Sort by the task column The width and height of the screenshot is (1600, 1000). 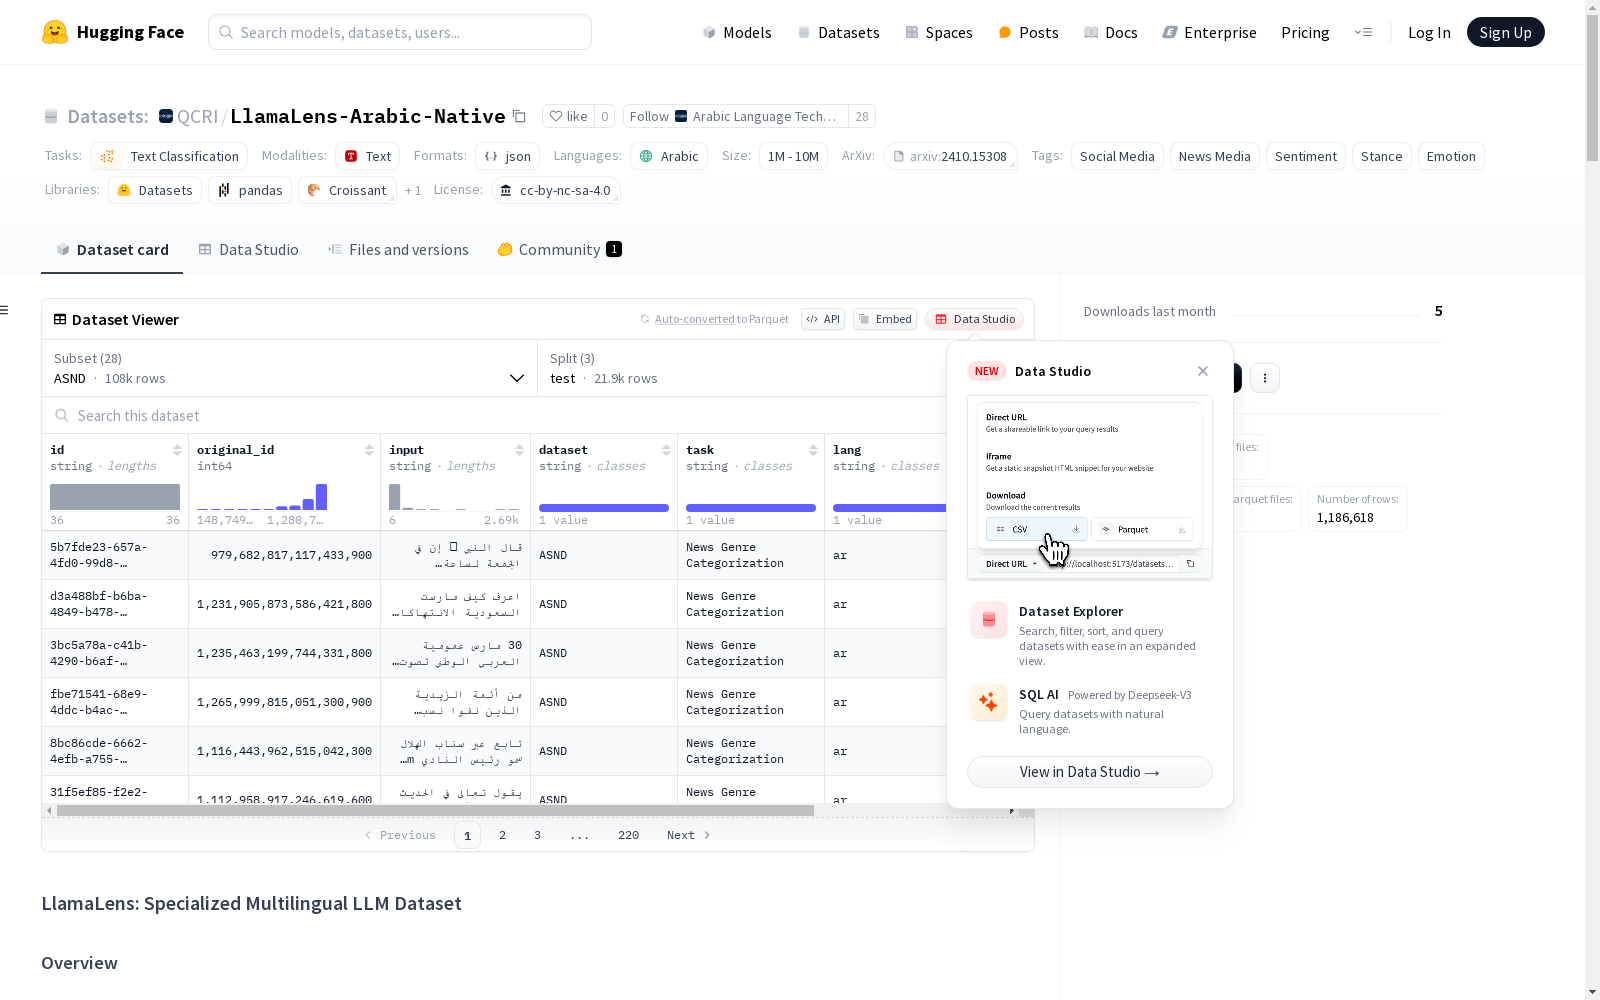click(x=813, y=450)
